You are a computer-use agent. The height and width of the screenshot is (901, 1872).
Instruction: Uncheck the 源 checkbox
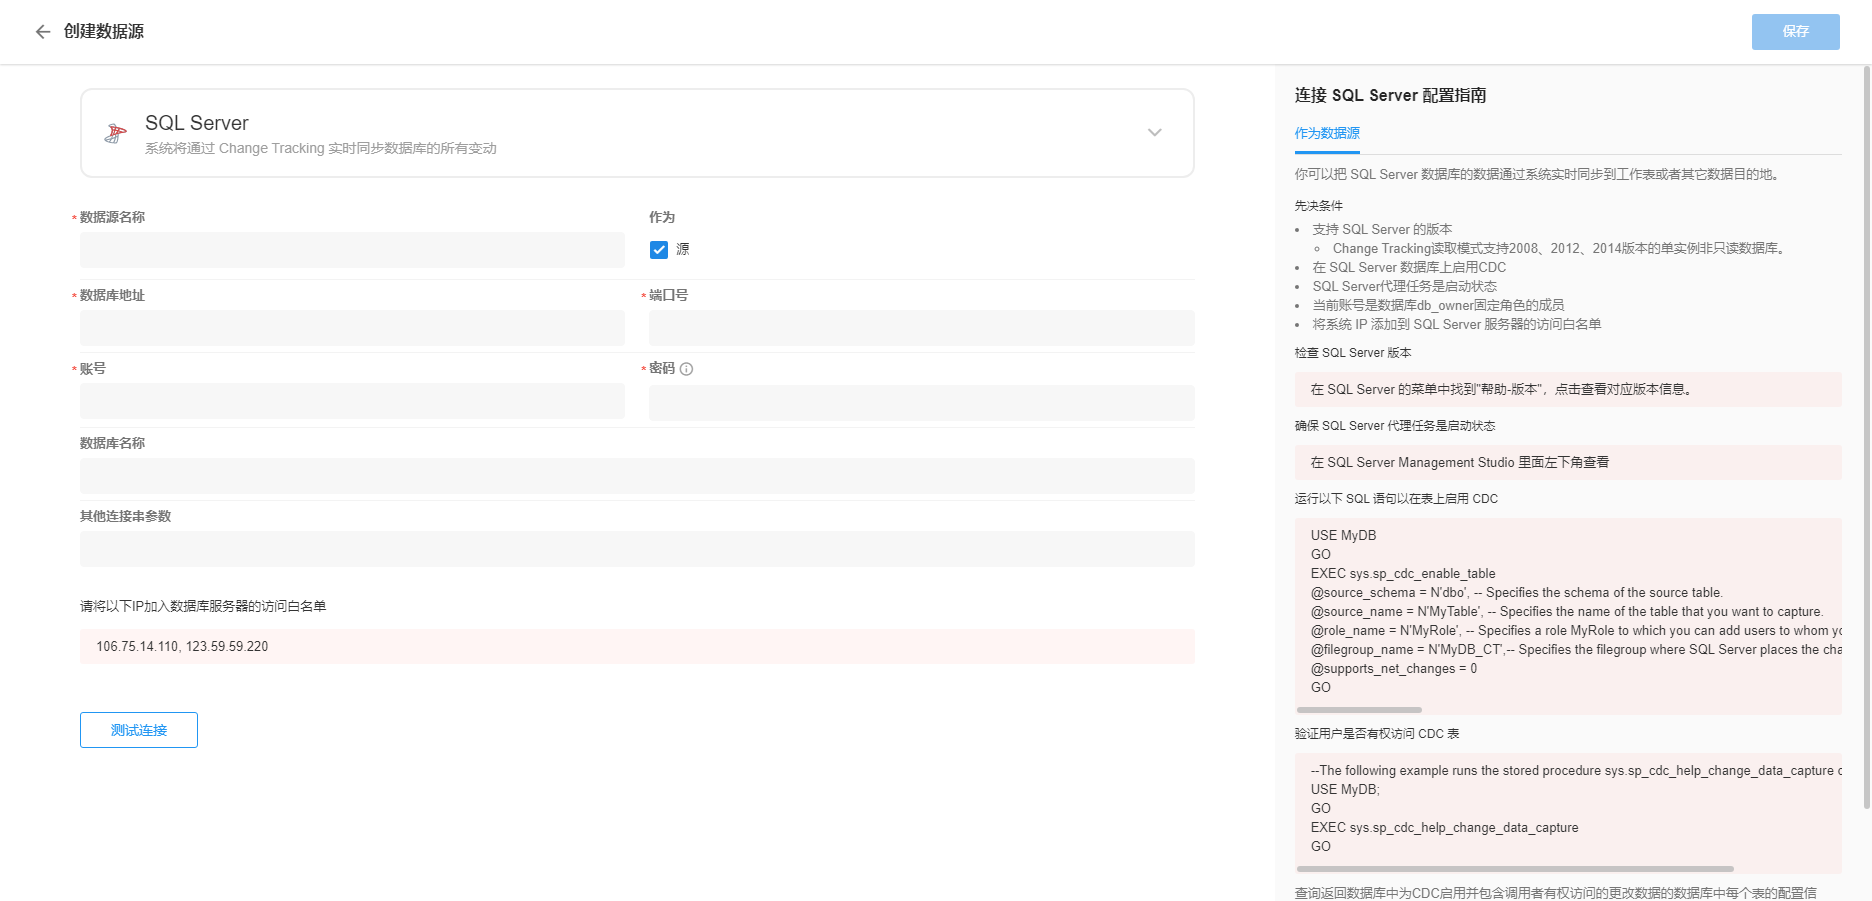(x=659, y=250)
